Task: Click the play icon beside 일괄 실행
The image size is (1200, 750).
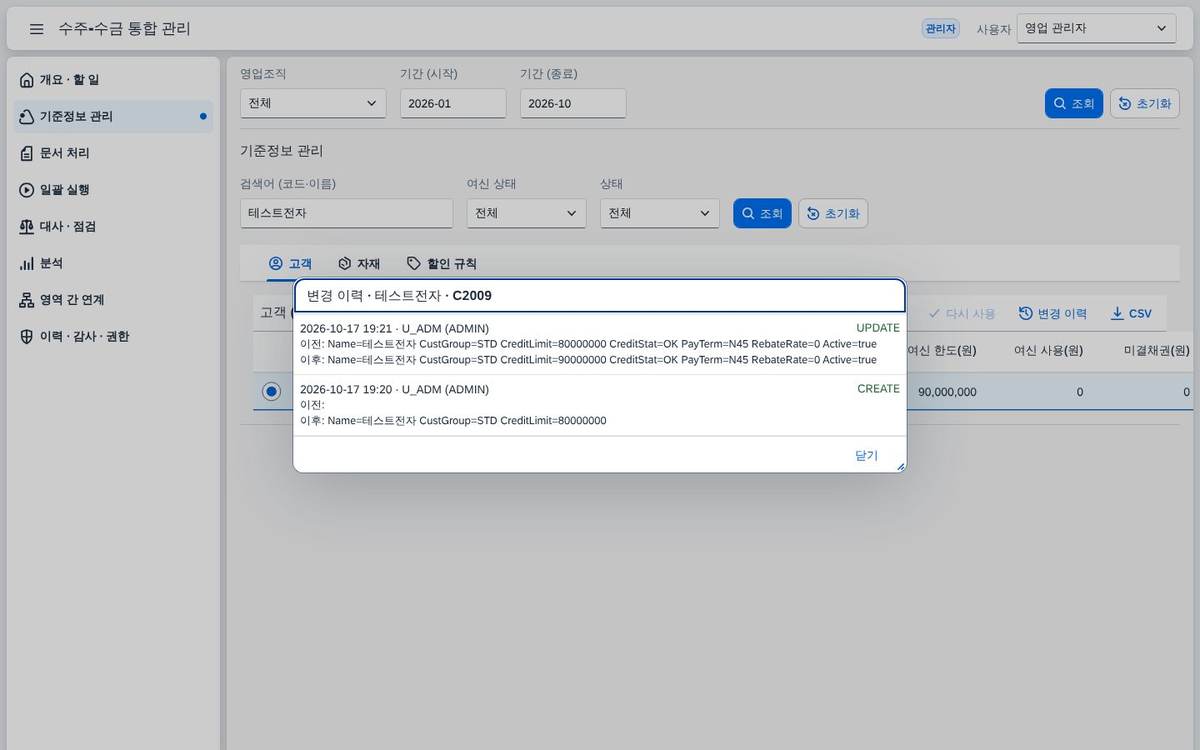Action: 27,190
